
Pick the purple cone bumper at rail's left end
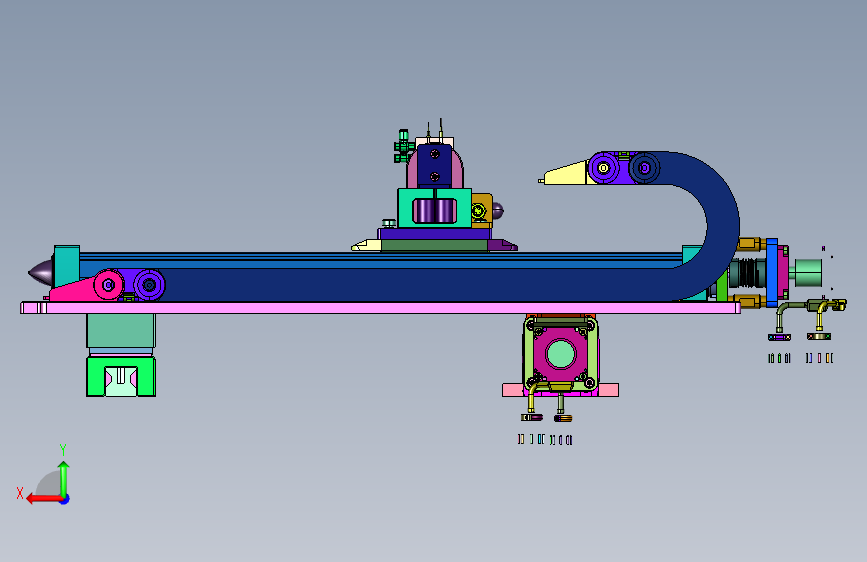coord(40,272)
